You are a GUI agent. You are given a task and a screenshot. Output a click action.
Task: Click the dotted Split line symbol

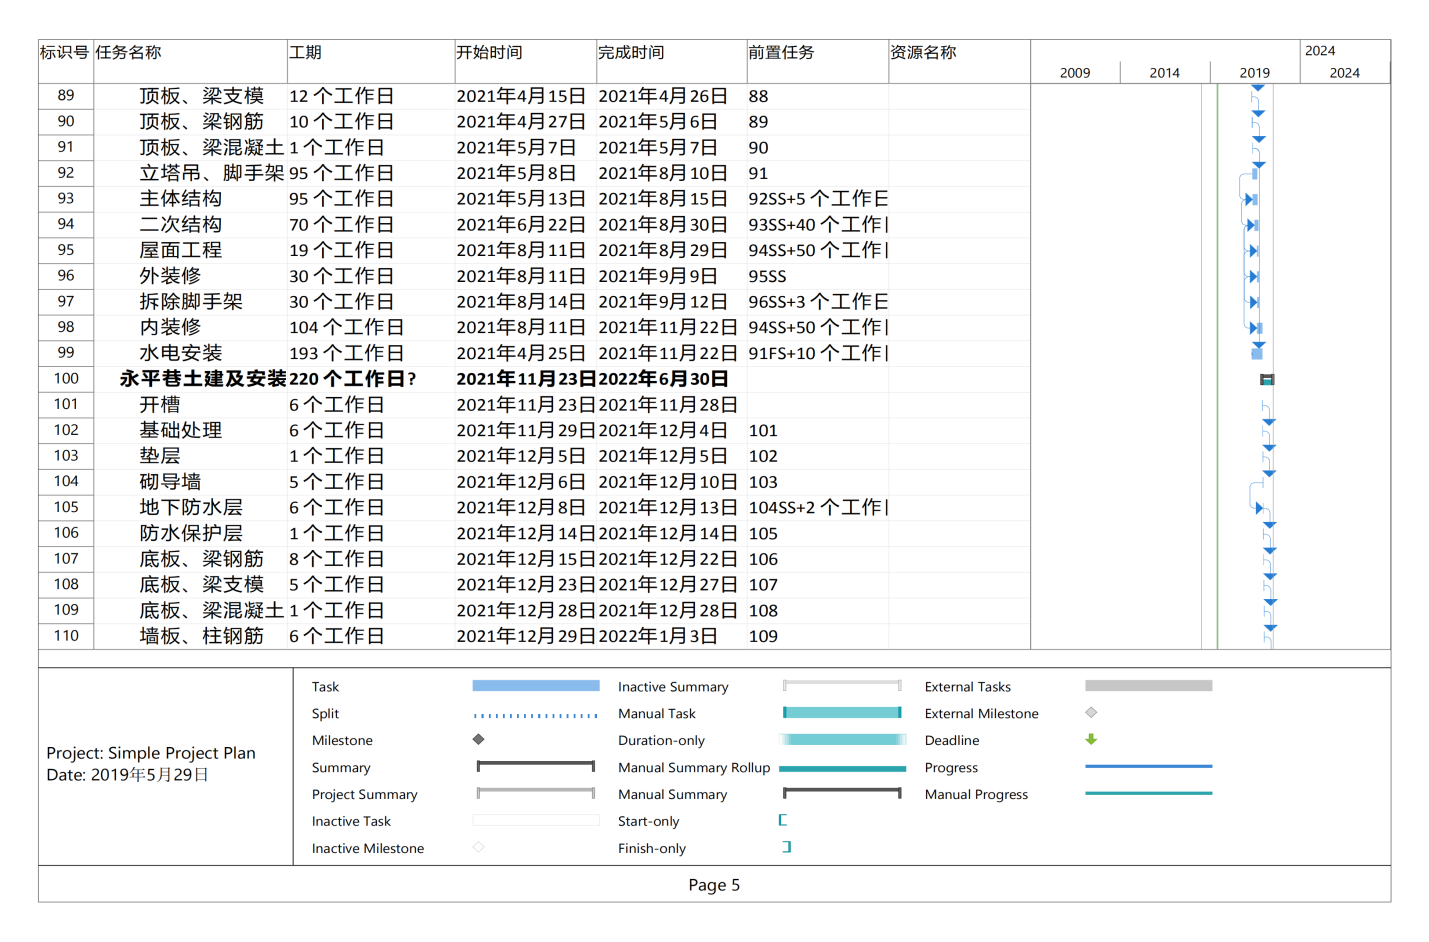[535, 715]
